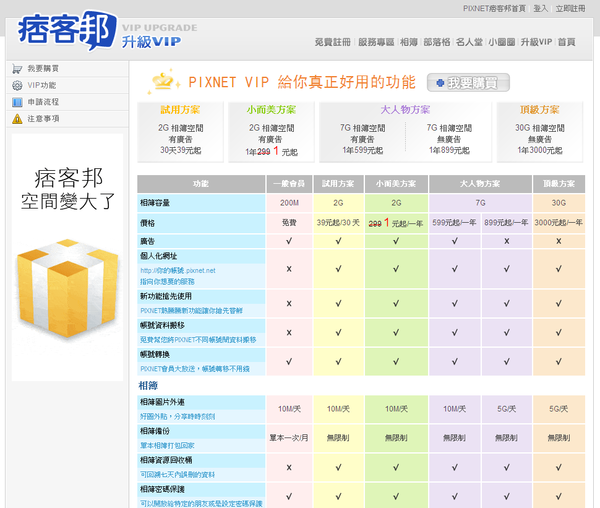The height and width of the screenshot is (508, 600).
Task: Click the 價格 row label
Action: (x=147, y=223)
